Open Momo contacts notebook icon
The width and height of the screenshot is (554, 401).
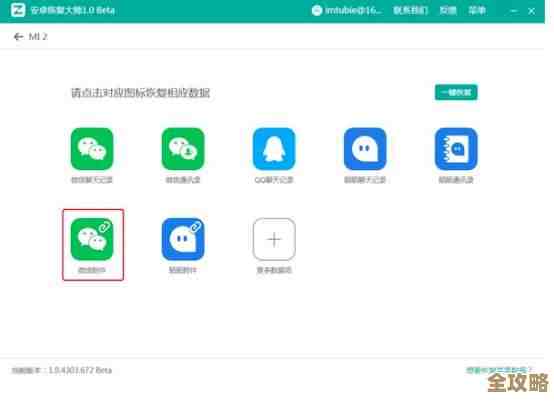(x=456, y=149)
